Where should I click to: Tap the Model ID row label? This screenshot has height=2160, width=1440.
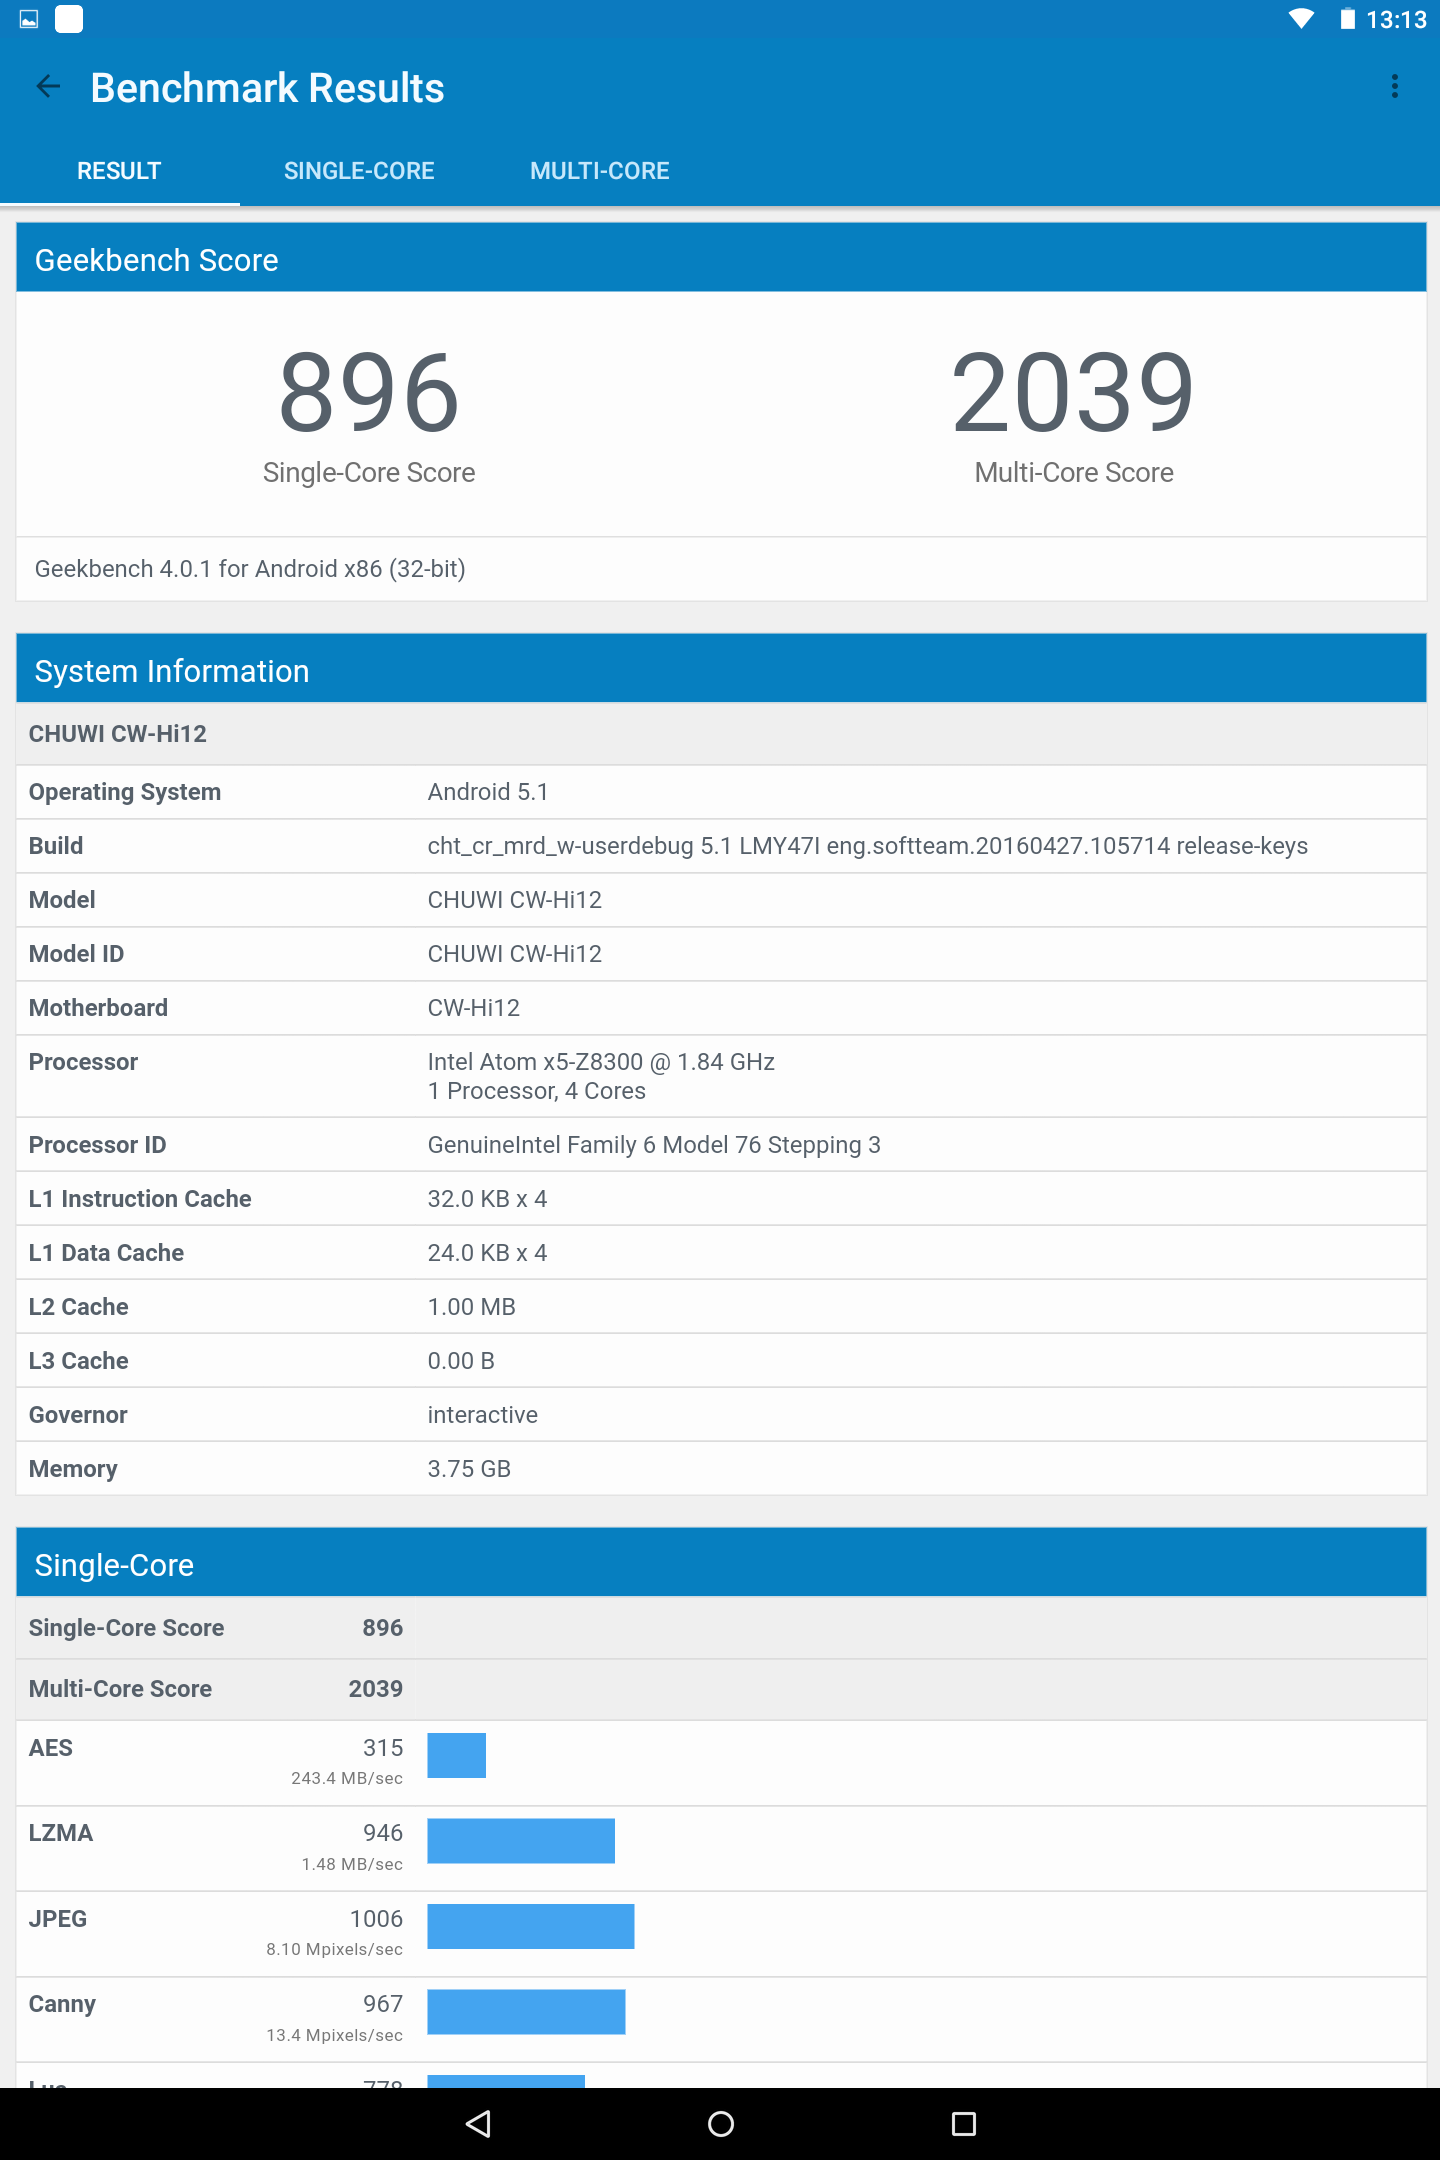click(76, 954)
